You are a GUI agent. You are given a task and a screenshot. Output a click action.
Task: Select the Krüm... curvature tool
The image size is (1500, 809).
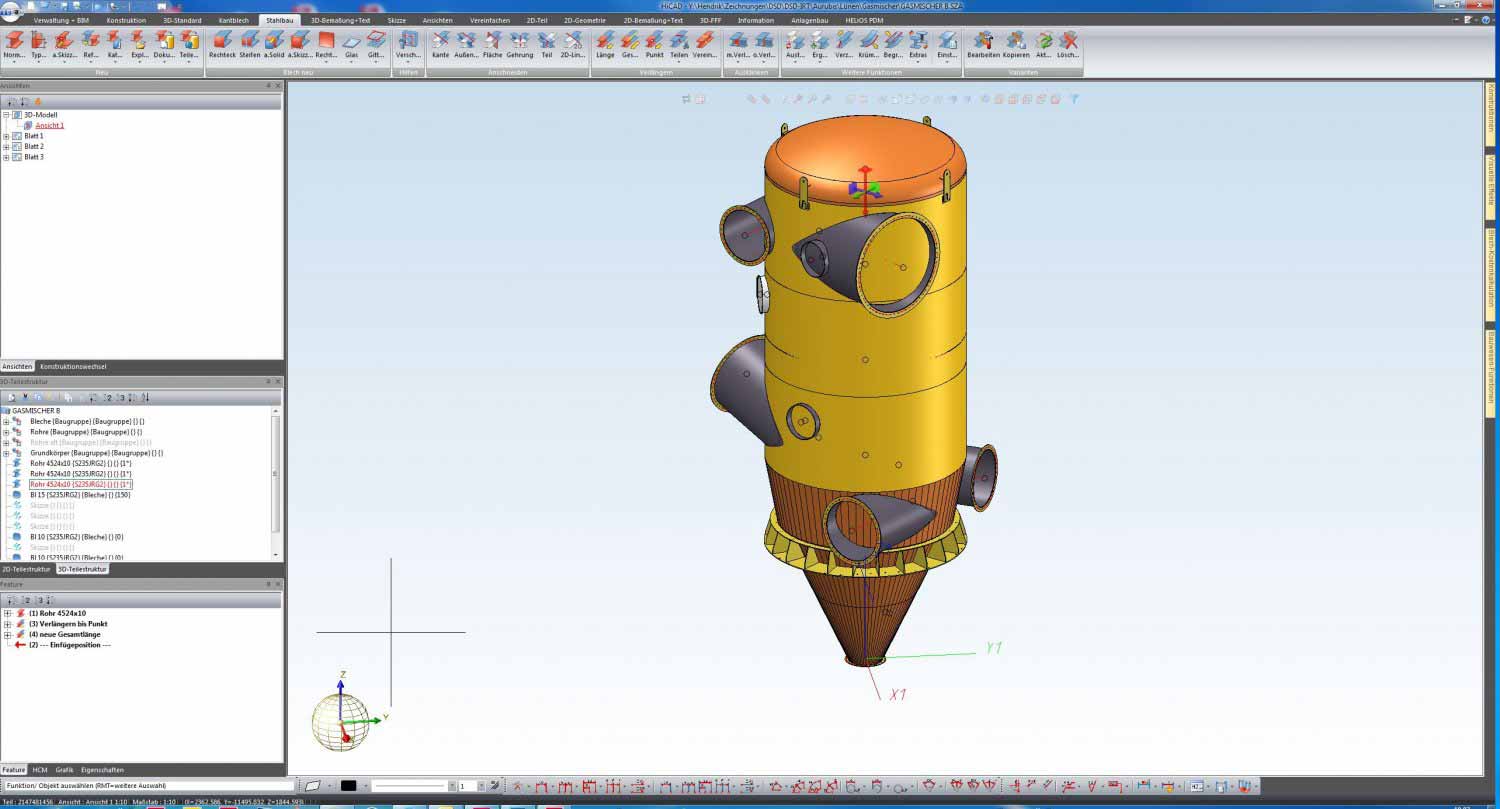coord(869,45)
